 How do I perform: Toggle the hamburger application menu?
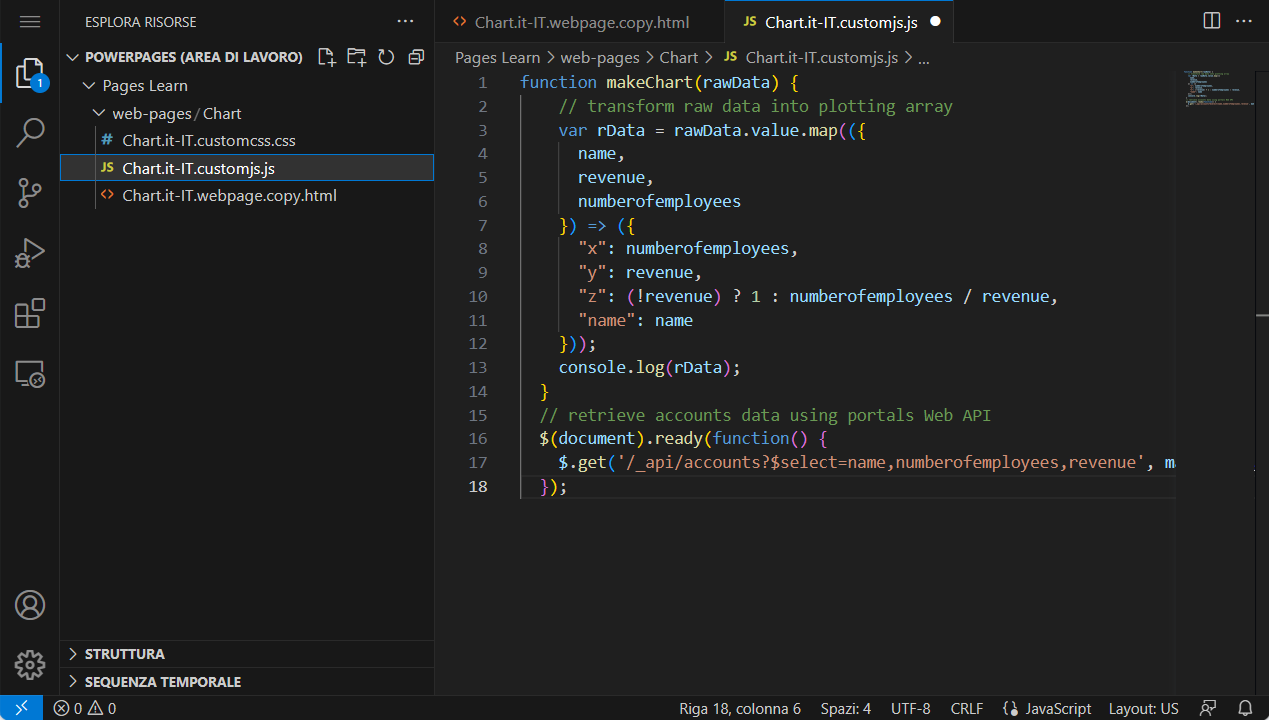30,21
